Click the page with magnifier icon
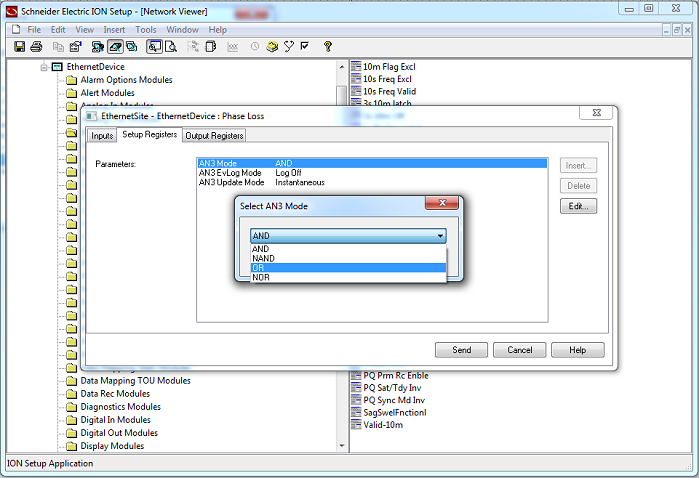The height and width of the screenshot is (478, 699). (x=171, y=46)
